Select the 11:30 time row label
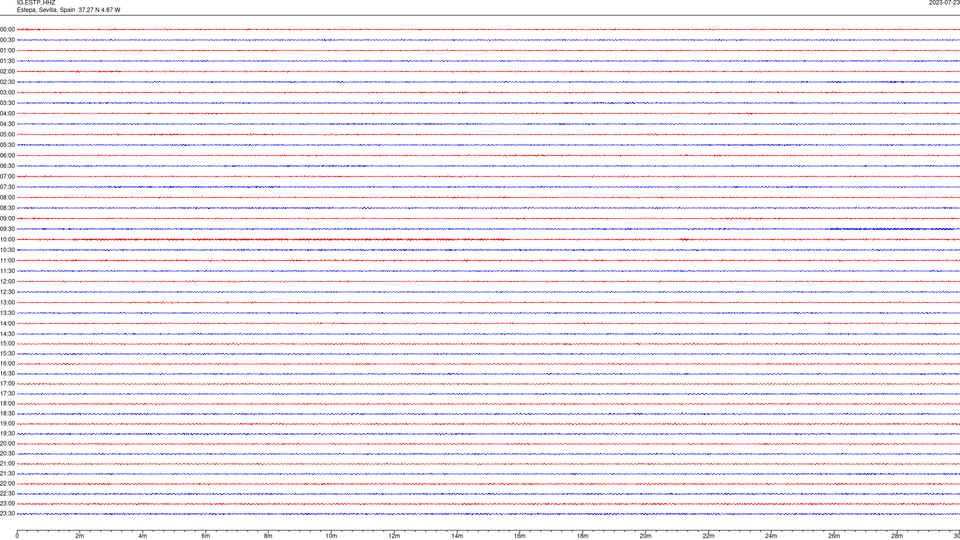Viewport: 960px width, 540px height. (x=7, y=271)
